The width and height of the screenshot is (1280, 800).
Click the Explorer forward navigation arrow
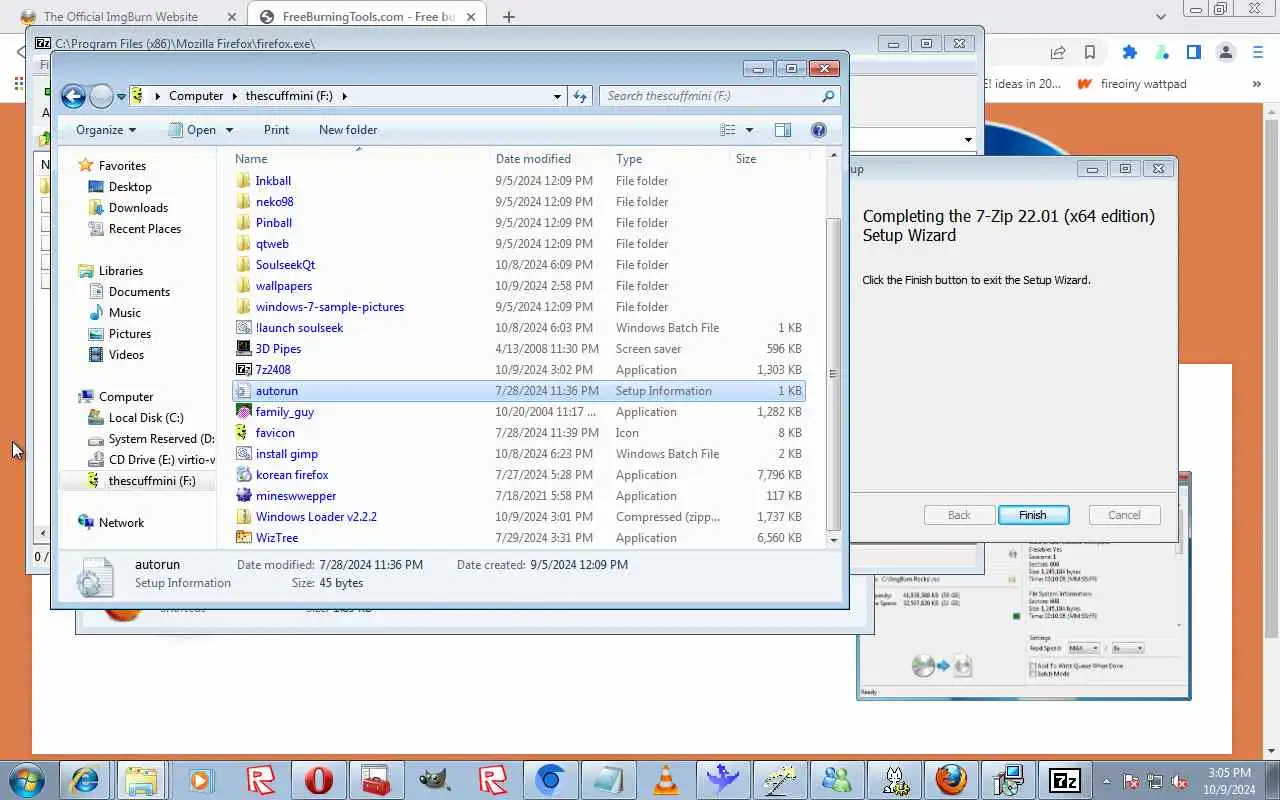pyautogui.click(x=102, y=96)
